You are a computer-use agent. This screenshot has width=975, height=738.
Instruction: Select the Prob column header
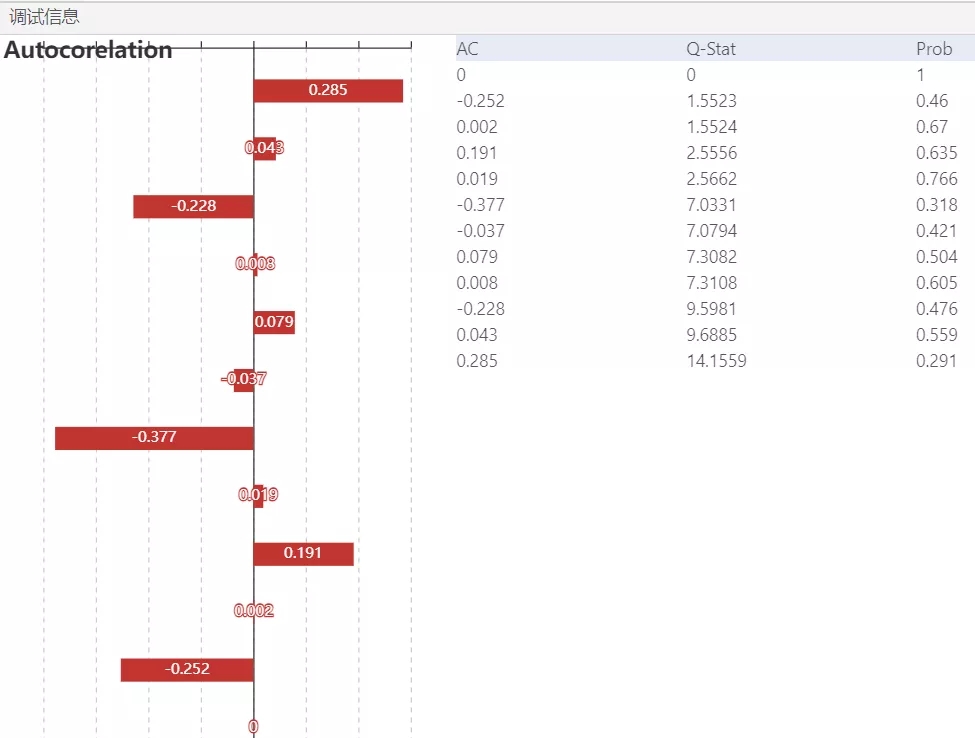pyautogui.click(x=934, y=48)
